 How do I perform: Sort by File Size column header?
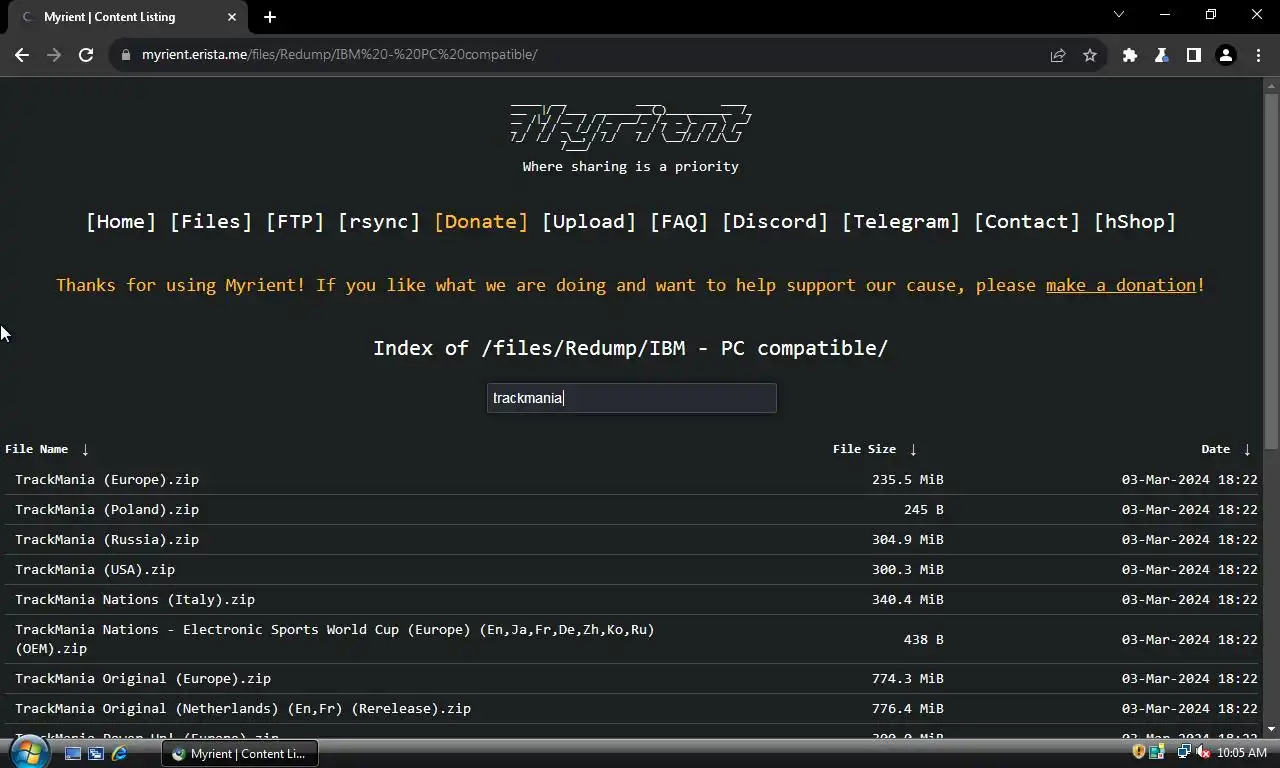click(864, 449)
